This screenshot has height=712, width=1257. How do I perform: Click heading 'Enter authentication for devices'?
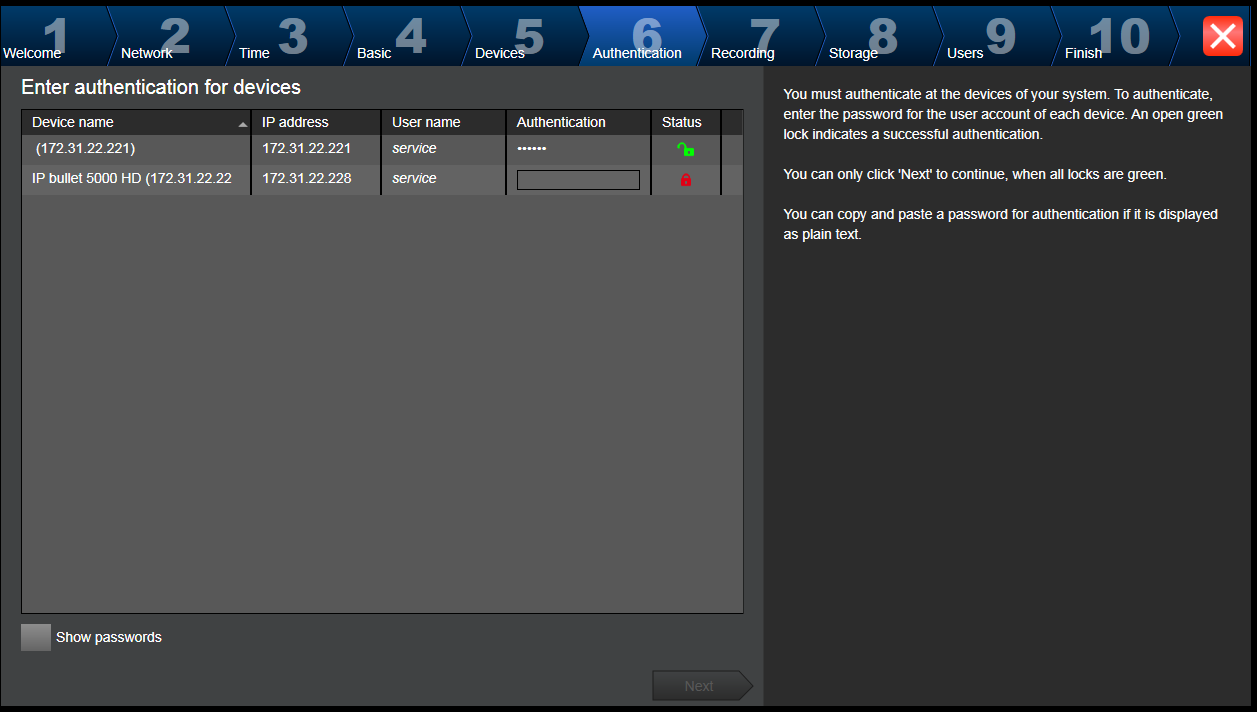click(161, 88)
